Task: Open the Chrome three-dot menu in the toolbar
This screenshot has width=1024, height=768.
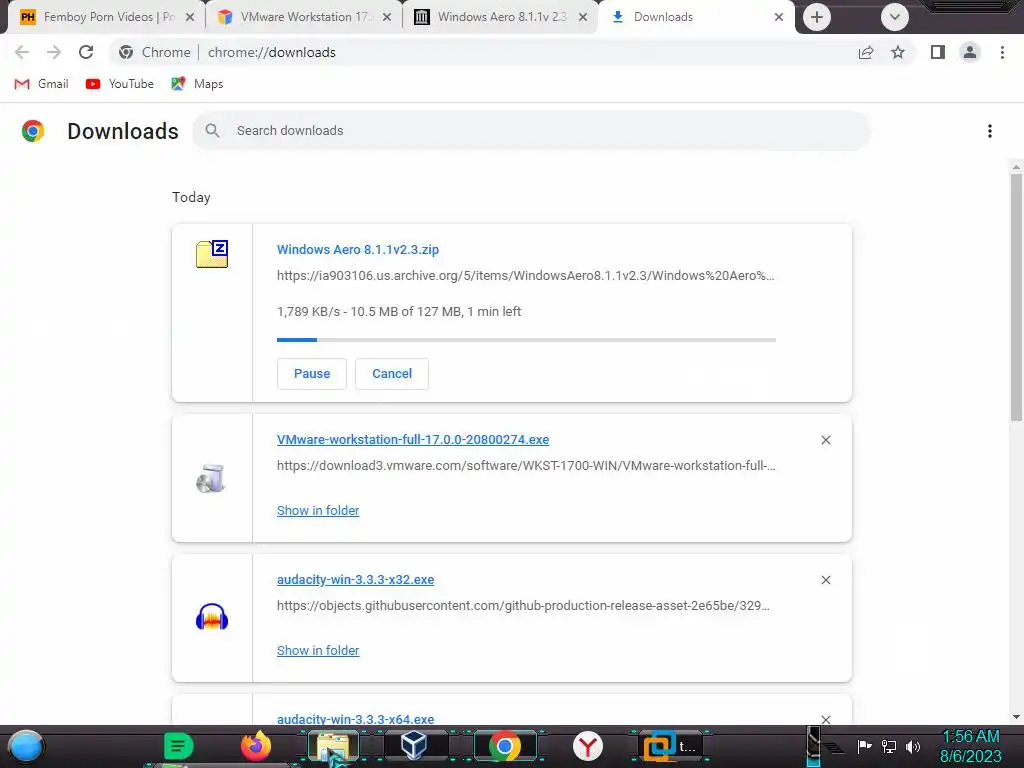Action: (x=1002, y=52)
